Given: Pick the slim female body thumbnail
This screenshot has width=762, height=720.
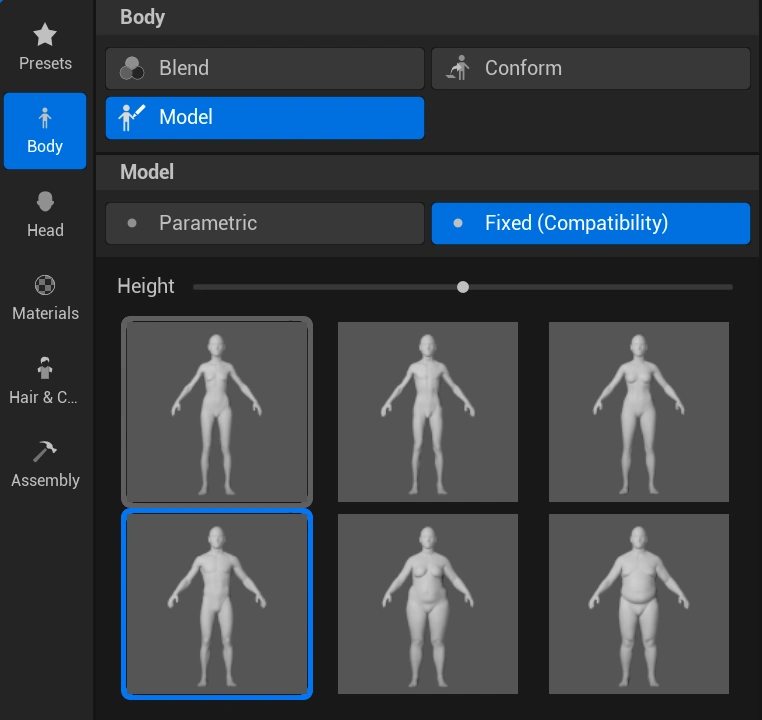Looking at the screenshot, I should click(x=217, y=411).
